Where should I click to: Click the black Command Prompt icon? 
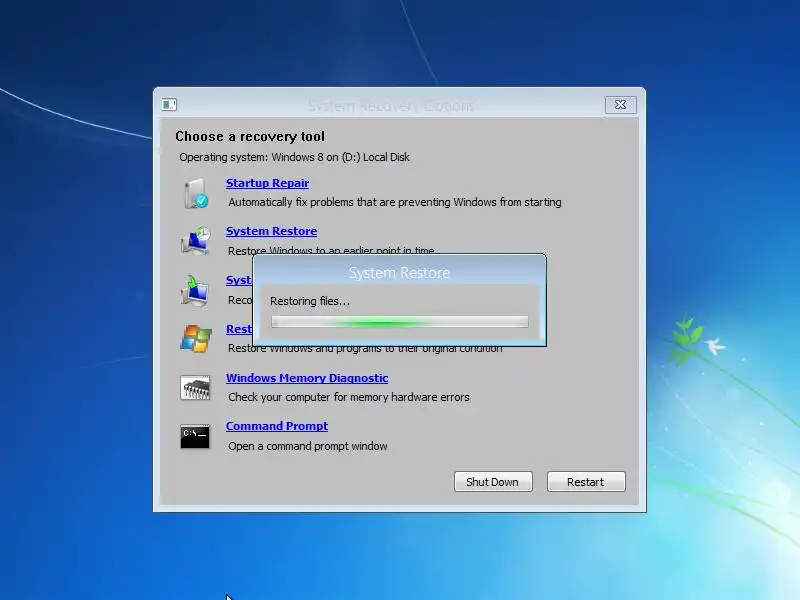[195, 437]
